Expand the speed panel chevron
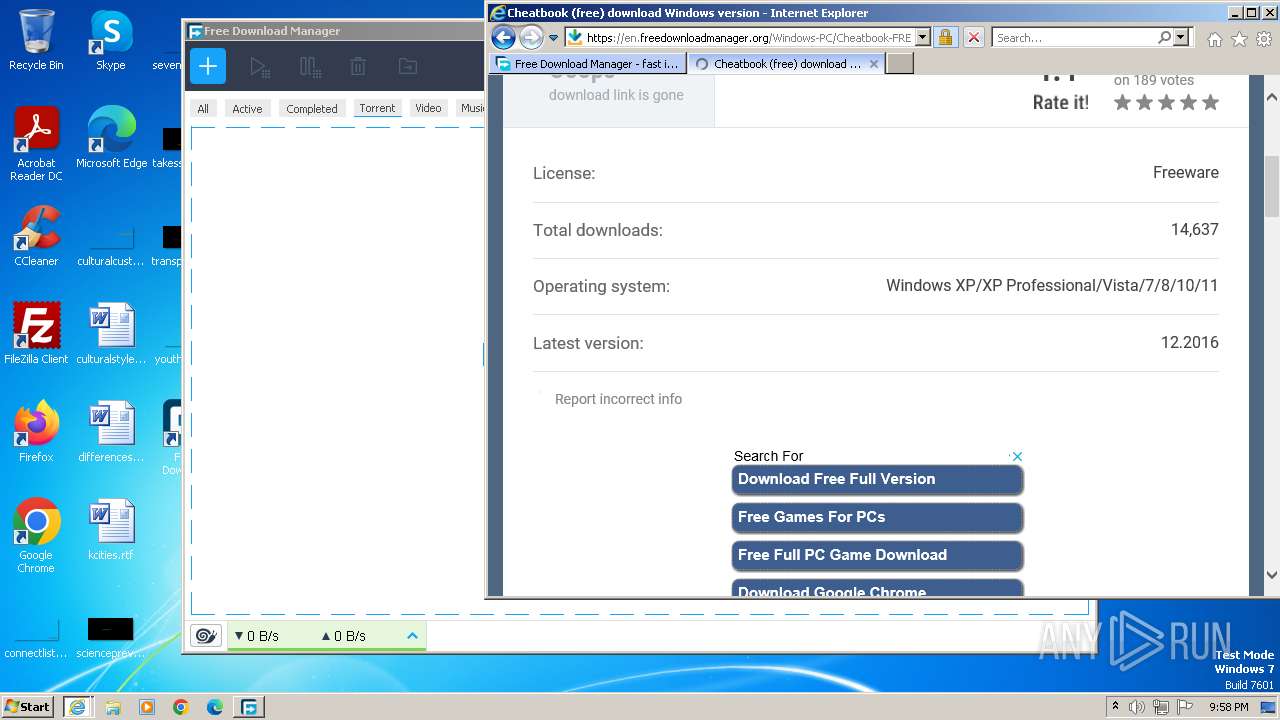 click(x=412, y=635)
